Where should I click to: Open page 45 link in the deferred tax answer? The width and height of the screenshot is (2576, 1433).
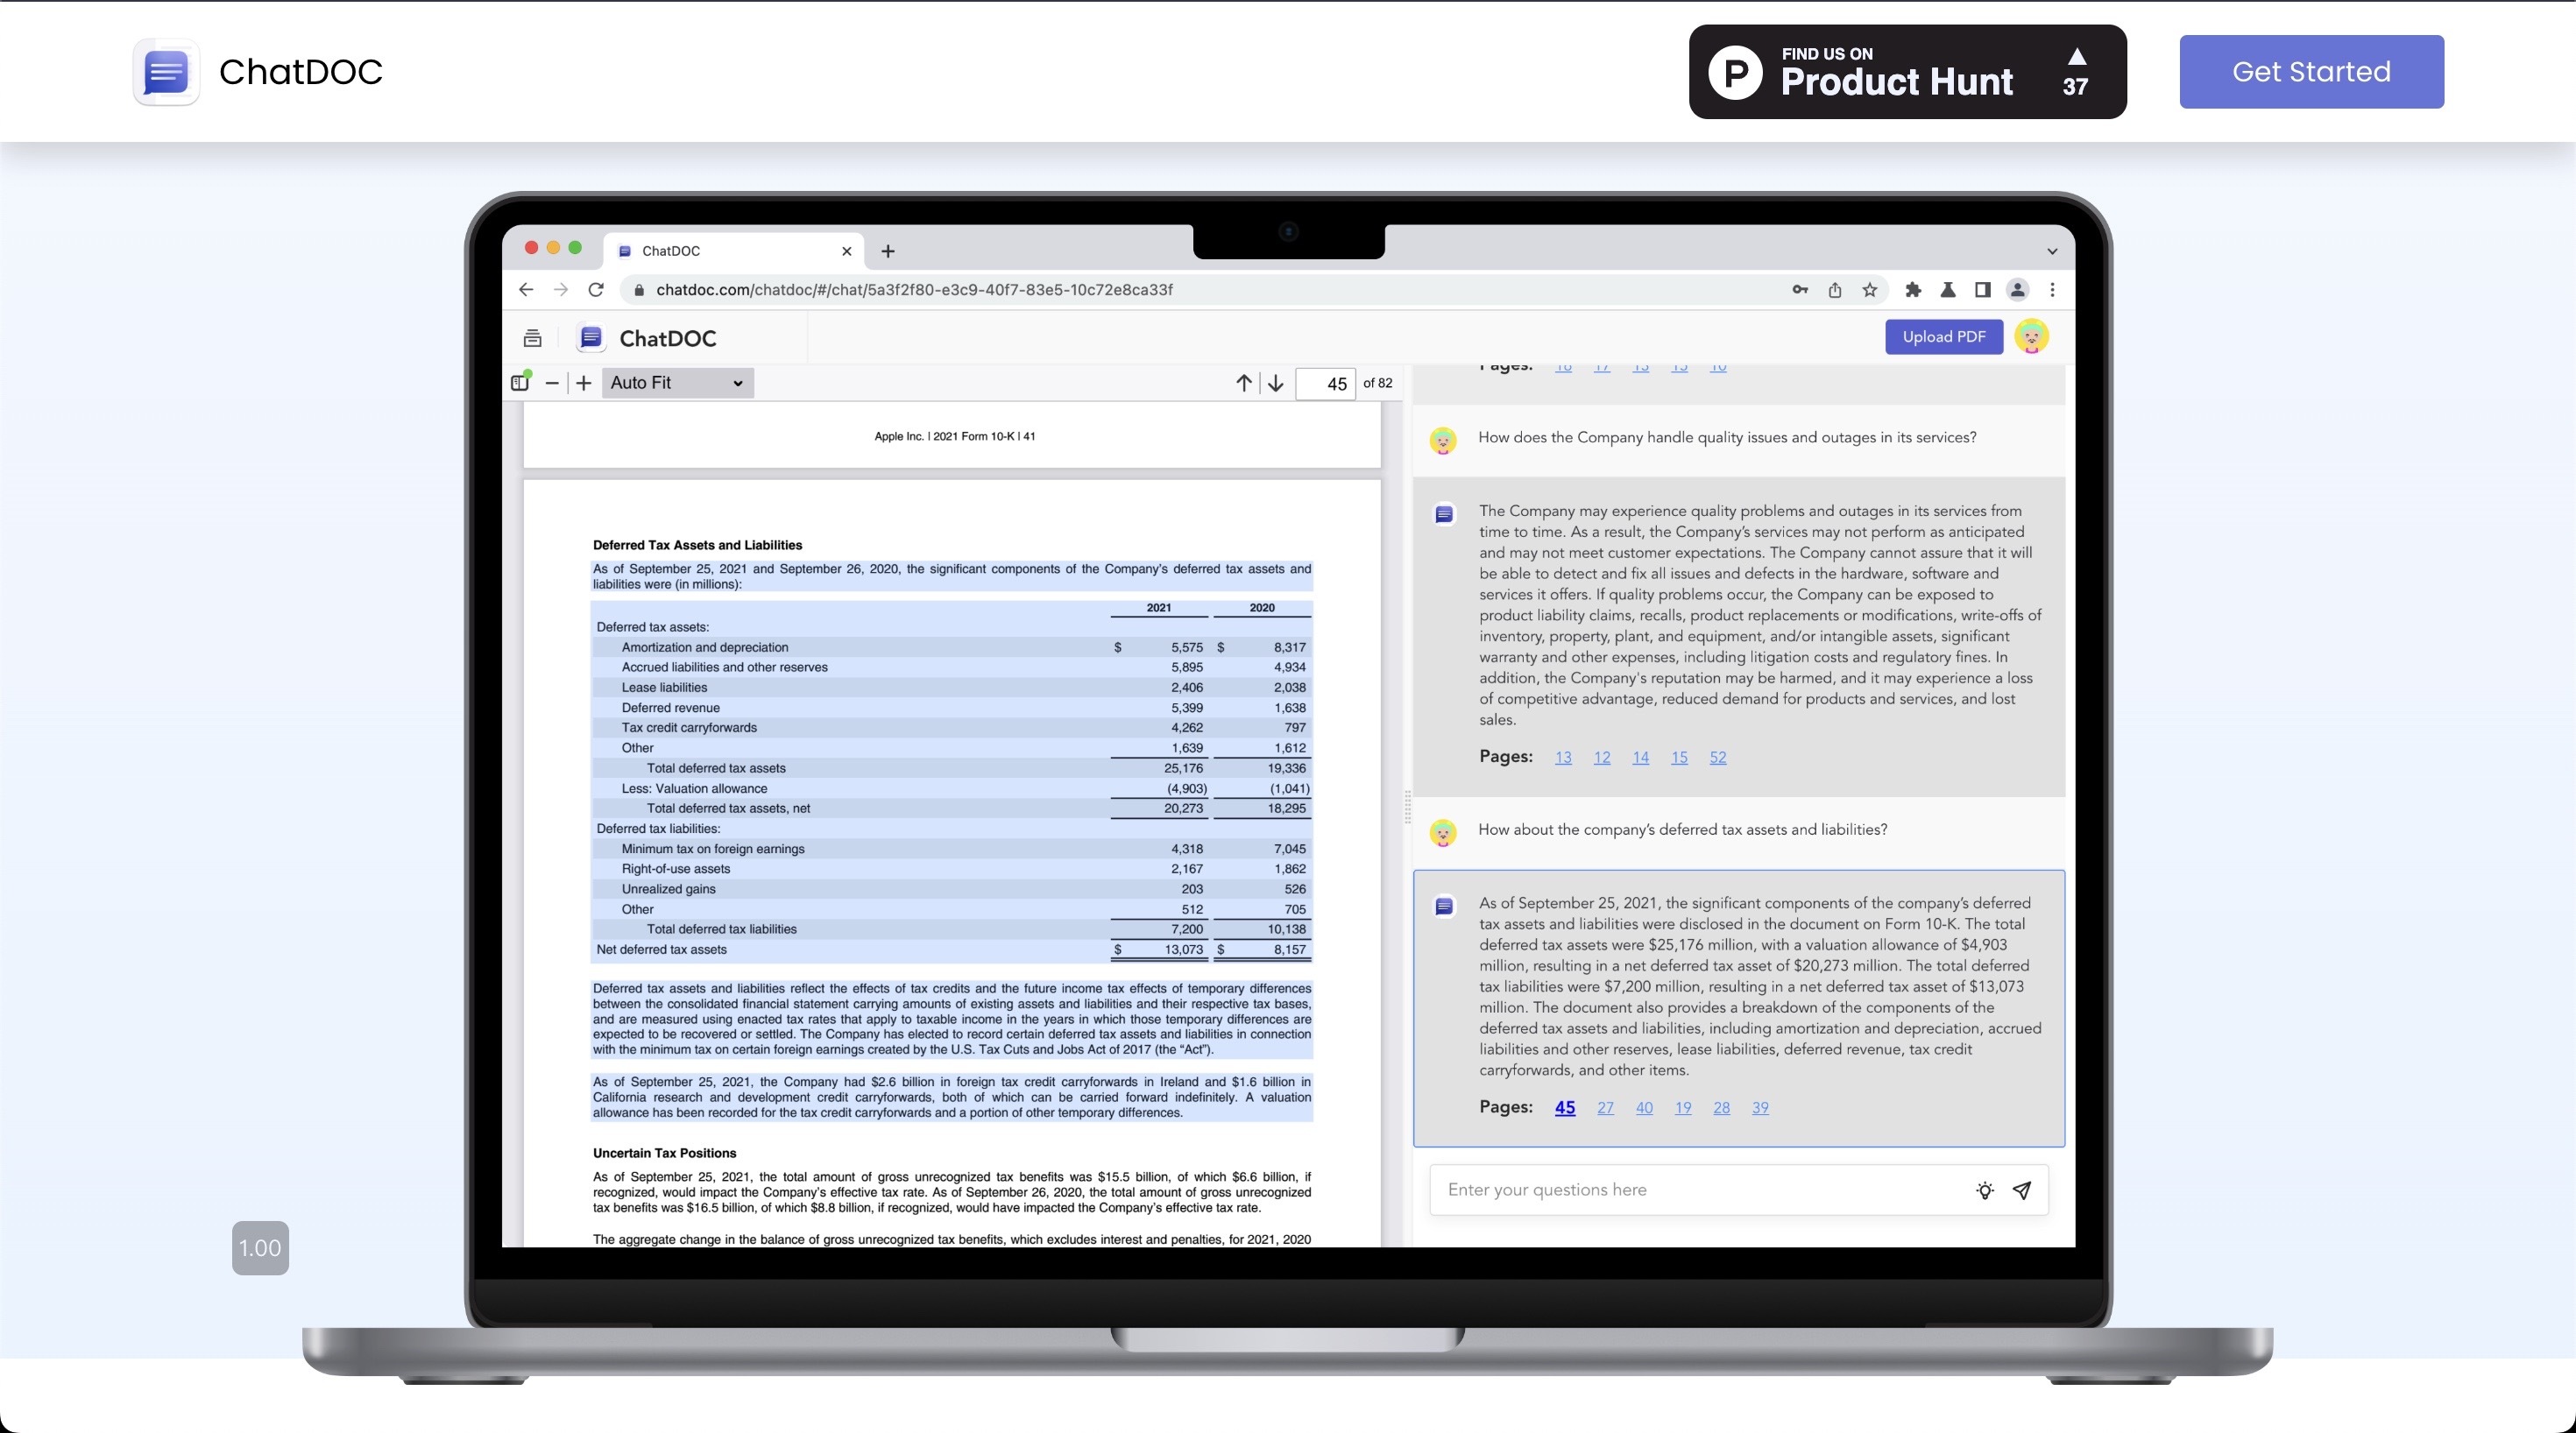[1565, 1108]
